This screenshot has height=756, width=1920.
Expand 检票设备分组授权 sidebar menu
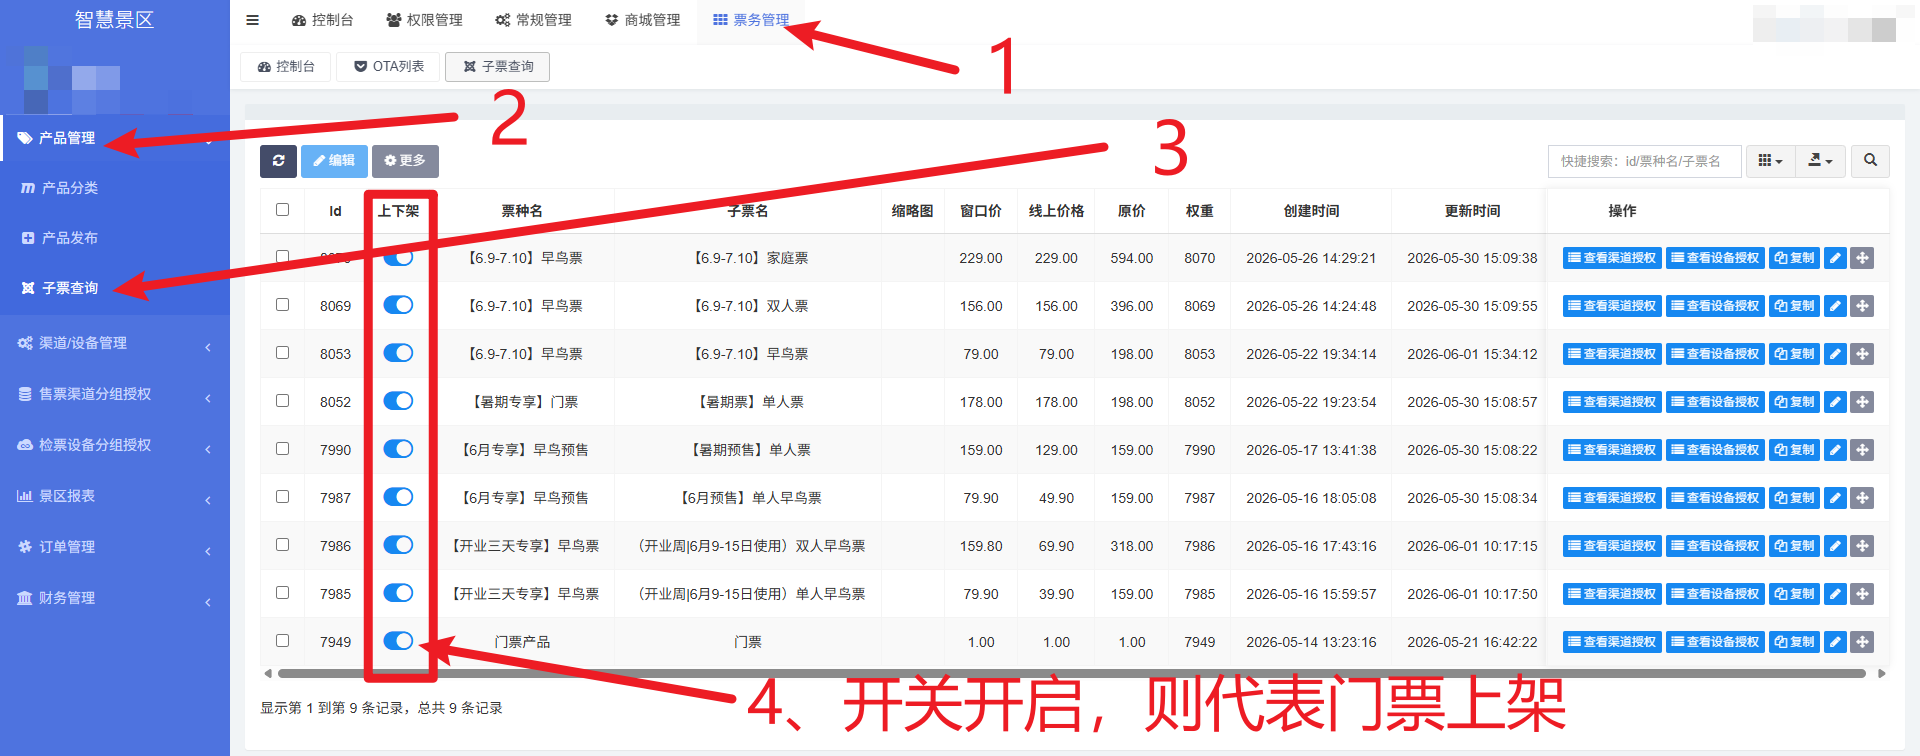(x=115, y=445)
